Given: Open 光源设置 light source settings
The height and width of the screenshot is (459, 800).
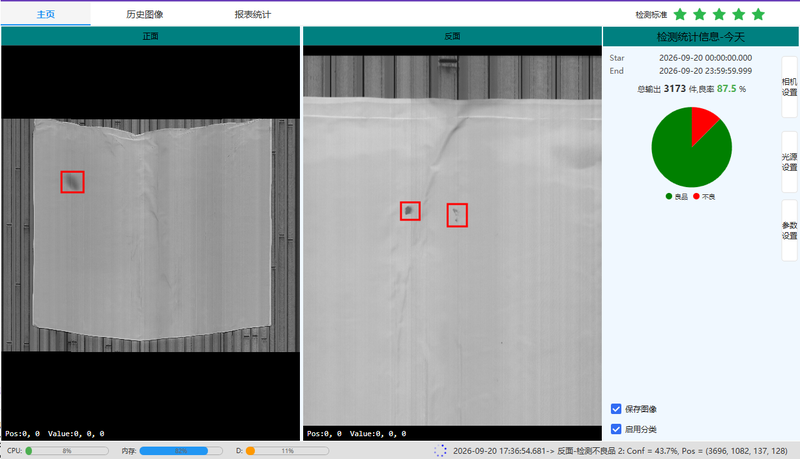Looking at the screenshot, I should point(789,162).
